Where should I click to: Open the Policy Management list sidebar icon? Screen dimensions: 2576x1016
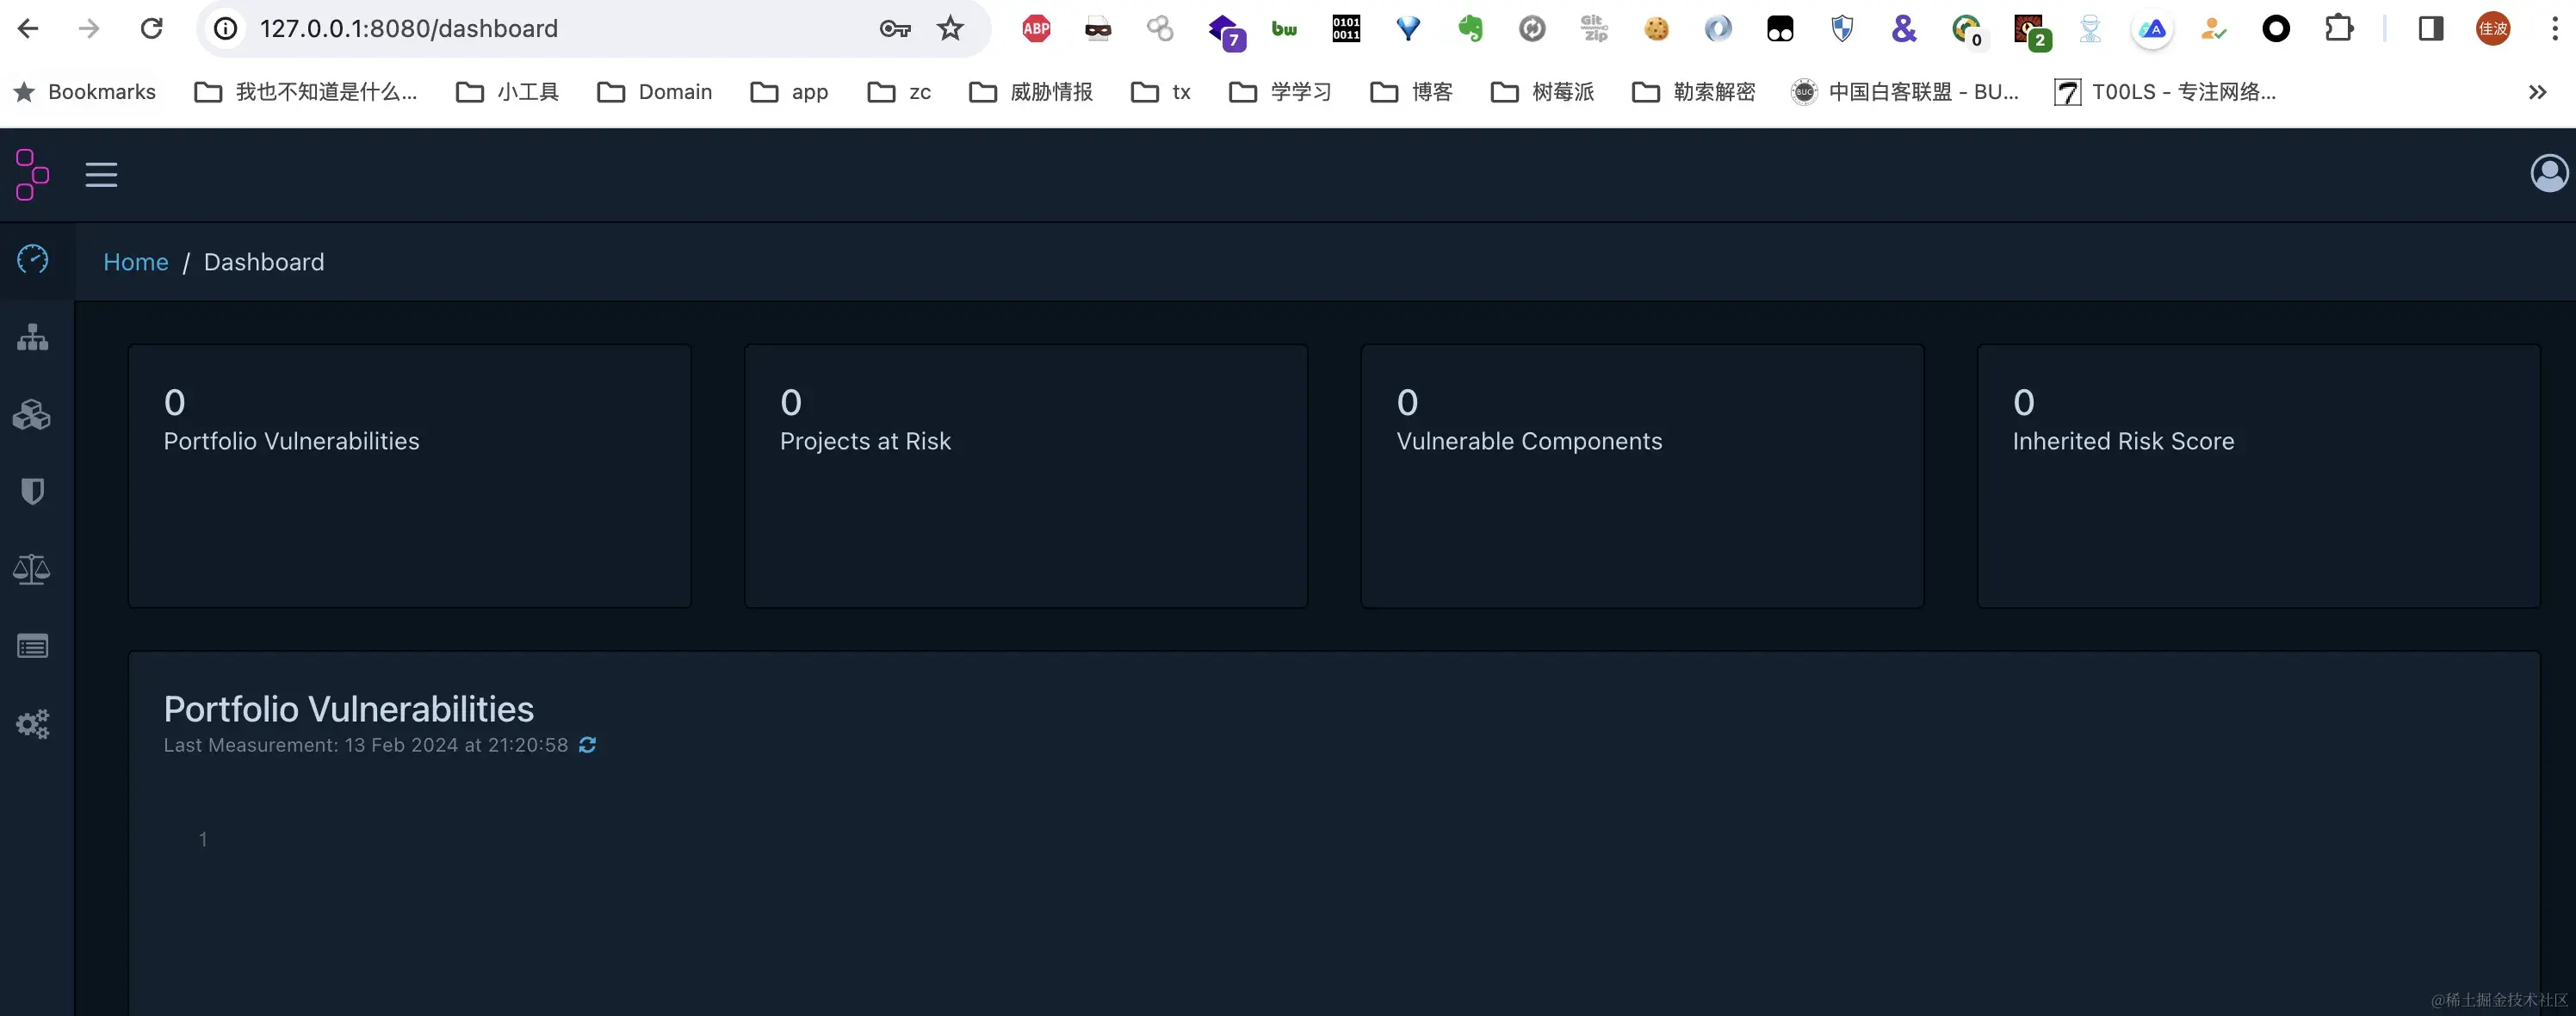pyautogui.click(x=33, y=646)
